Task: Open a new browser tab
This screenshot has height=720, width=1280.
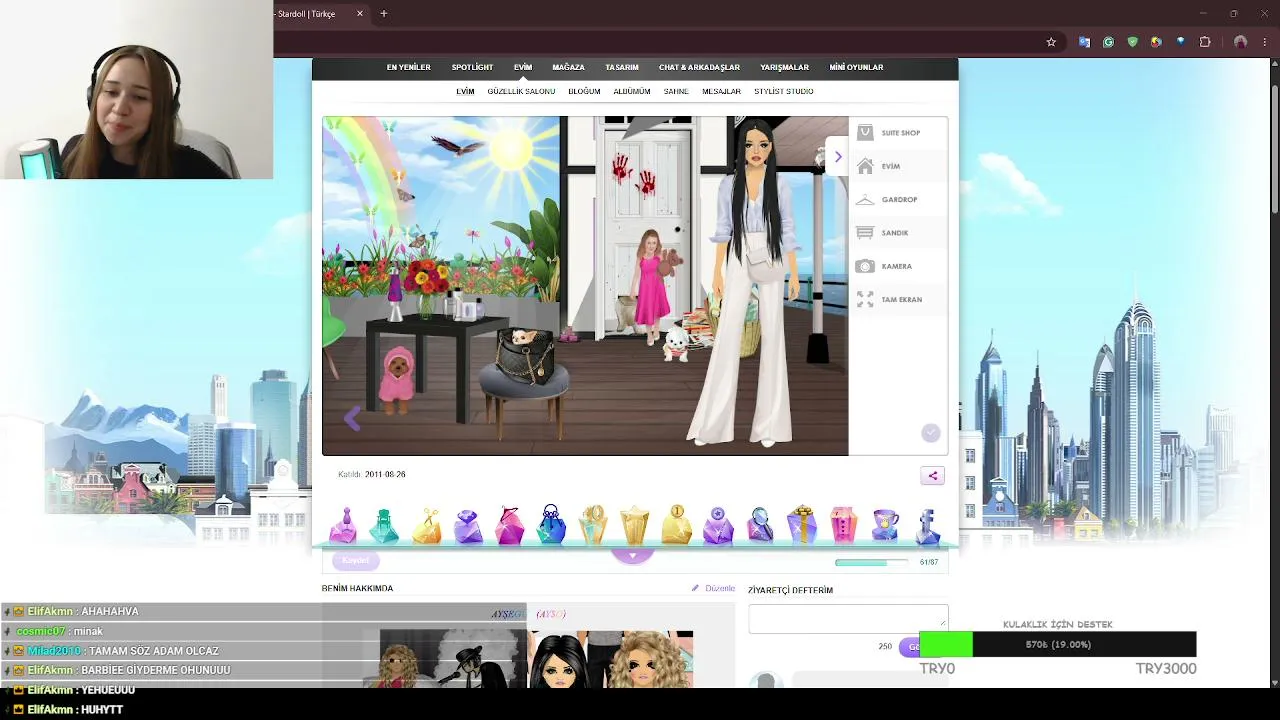Action: point(383,14)
